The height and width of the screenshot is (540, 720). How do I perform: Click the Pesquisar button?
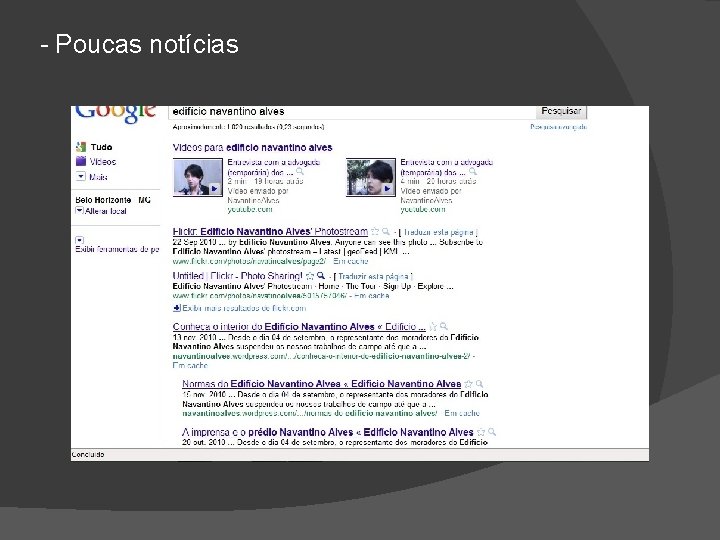tap(561, 112)
